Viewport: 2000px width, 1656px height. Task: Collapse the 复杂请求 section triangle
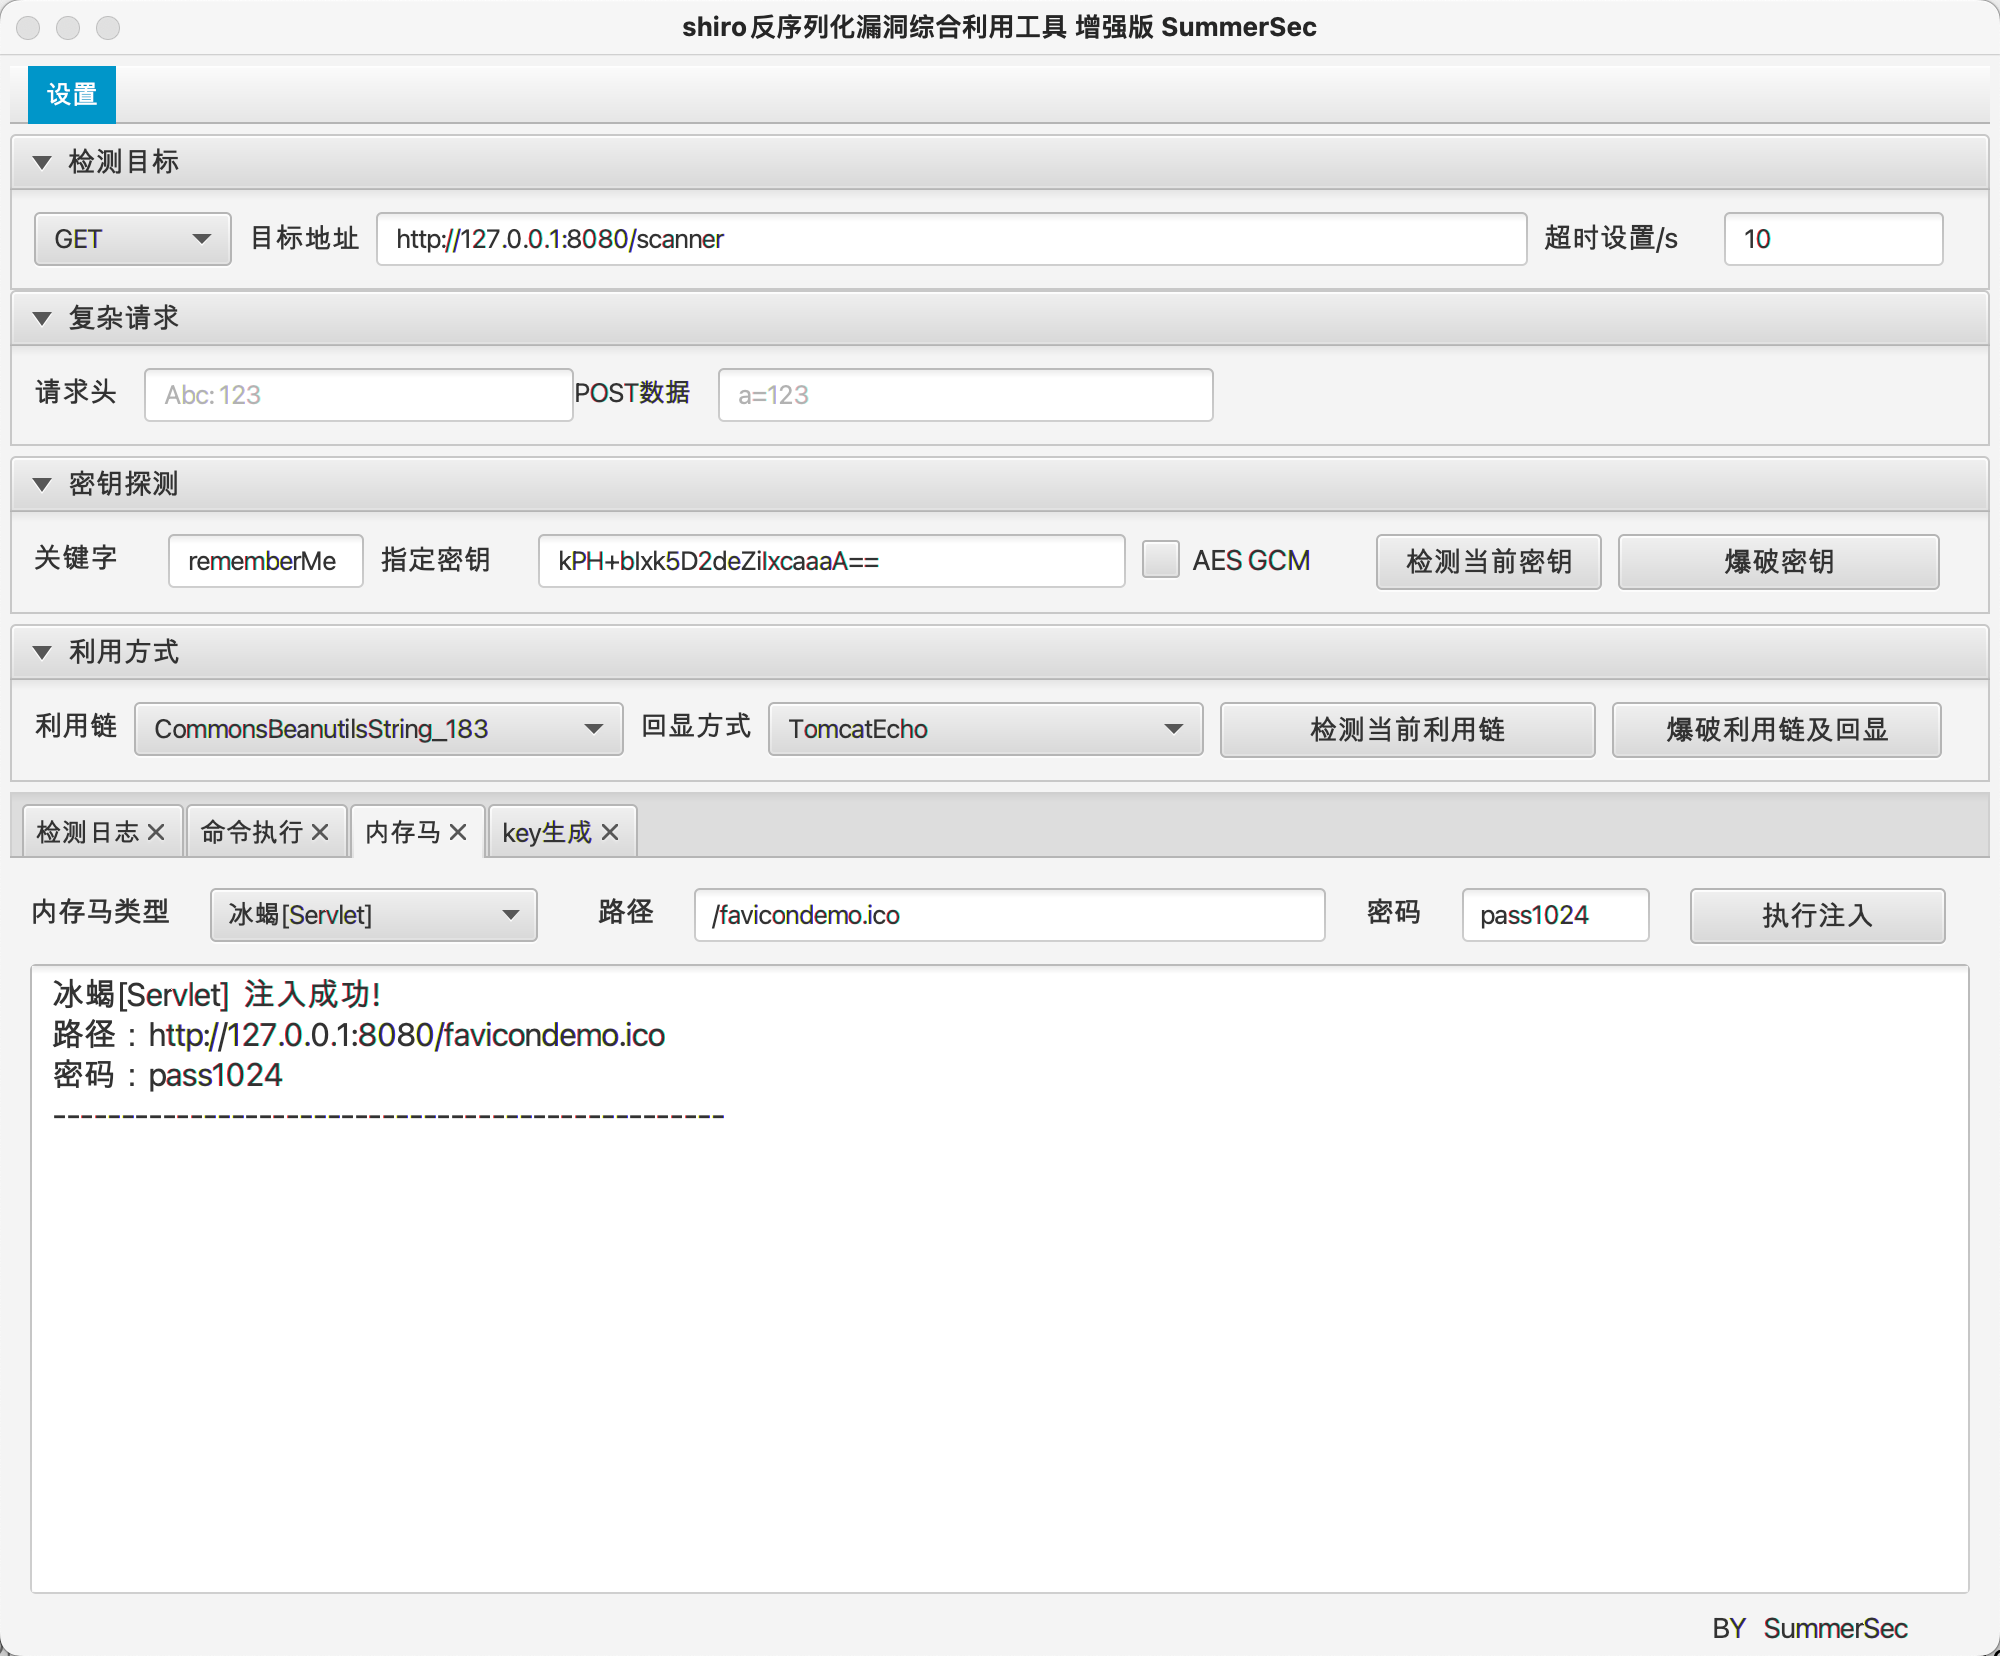[42, 318]
